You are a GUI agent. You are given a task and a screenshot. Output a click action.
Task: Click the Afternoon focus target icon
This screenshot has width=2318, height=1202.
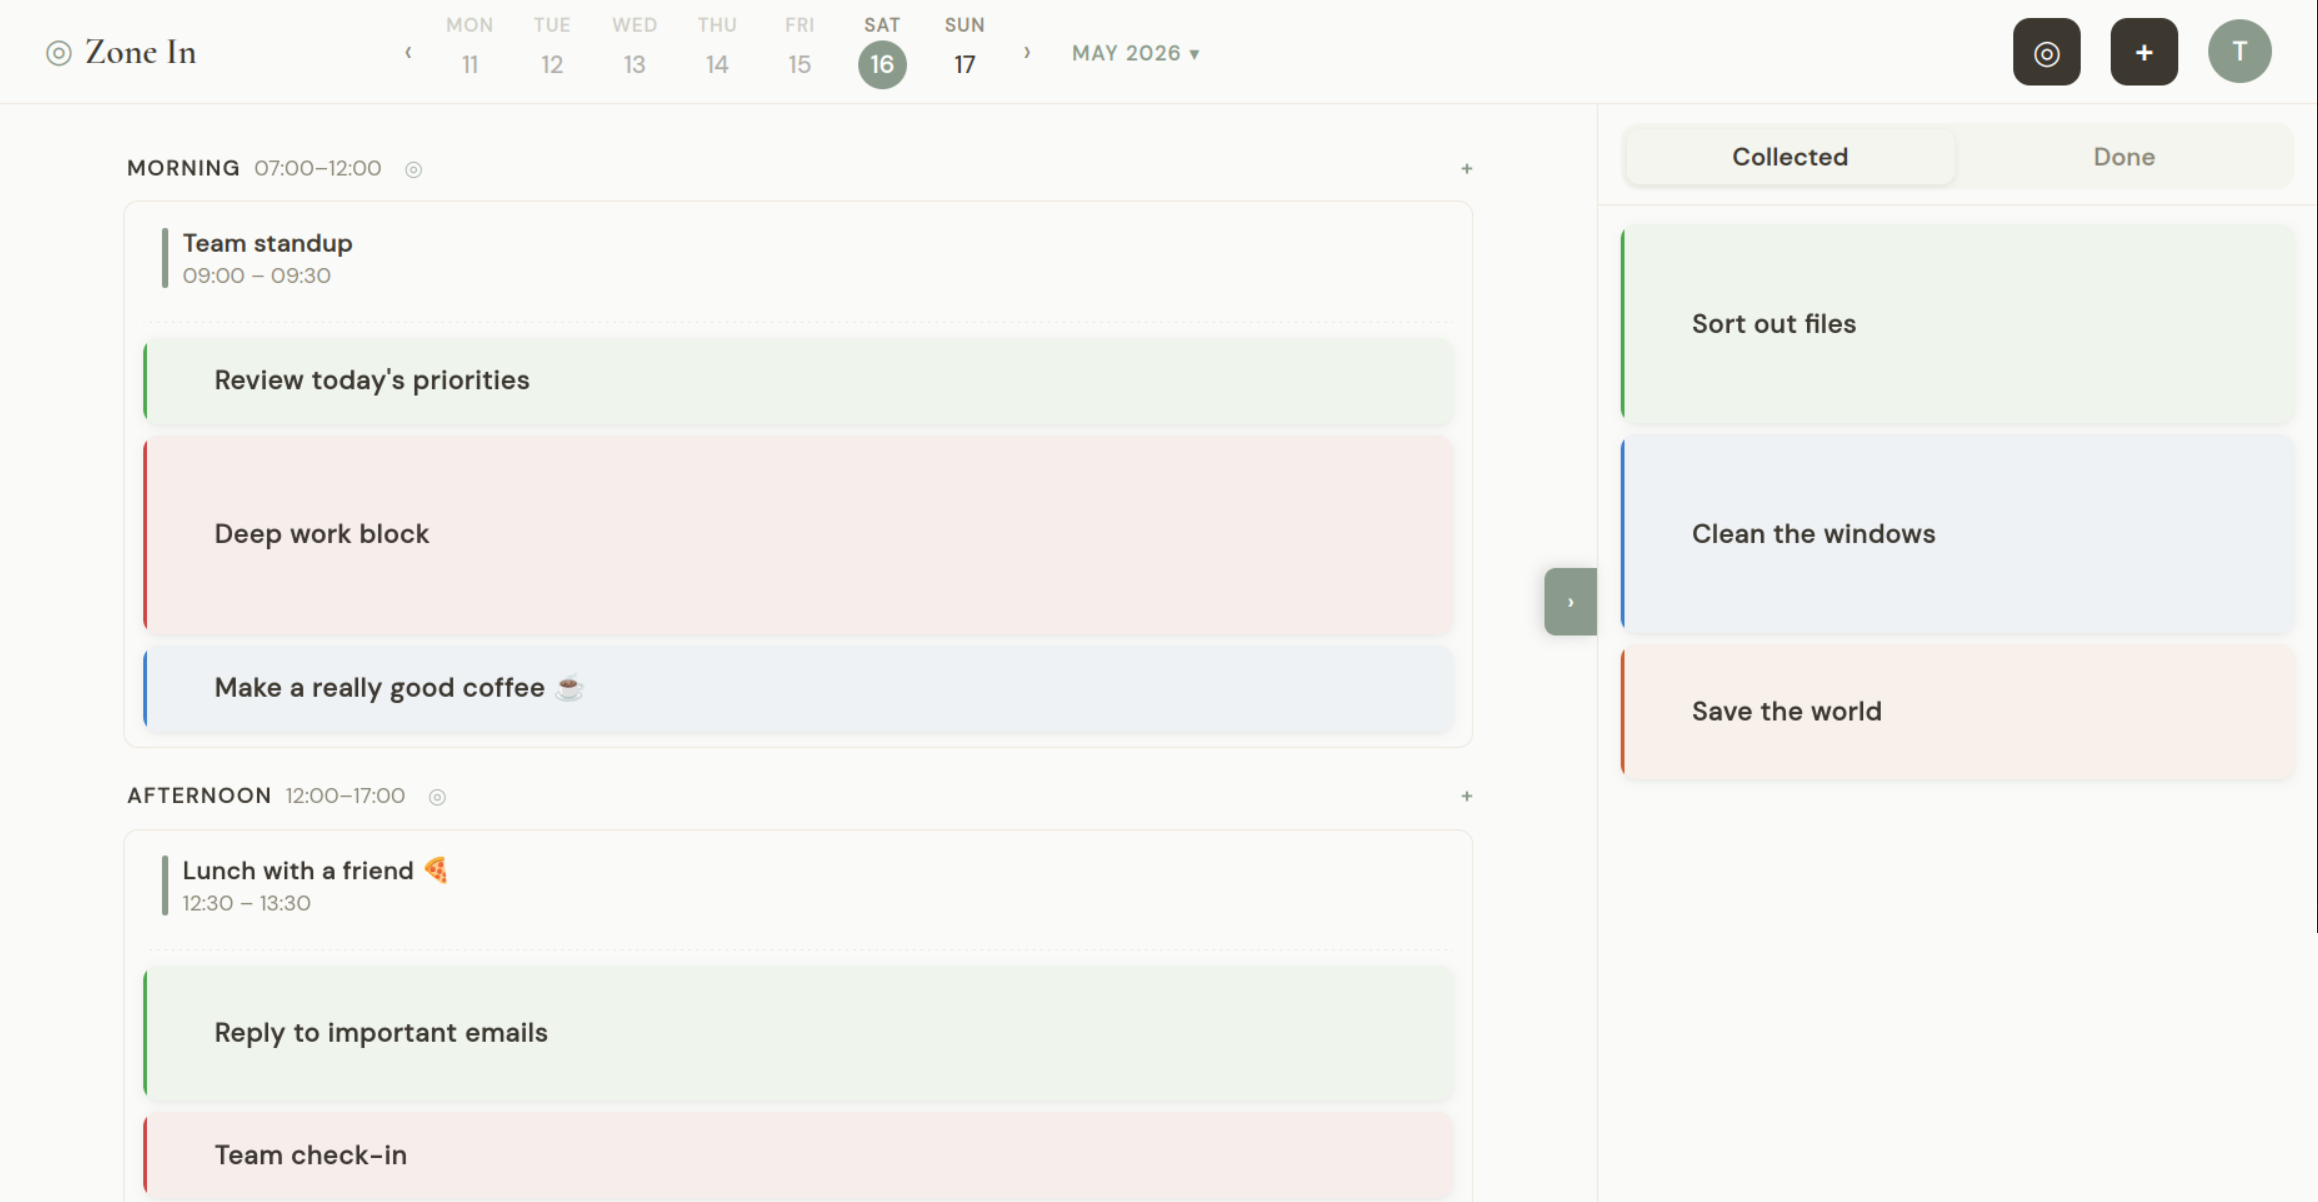[437, 797]
